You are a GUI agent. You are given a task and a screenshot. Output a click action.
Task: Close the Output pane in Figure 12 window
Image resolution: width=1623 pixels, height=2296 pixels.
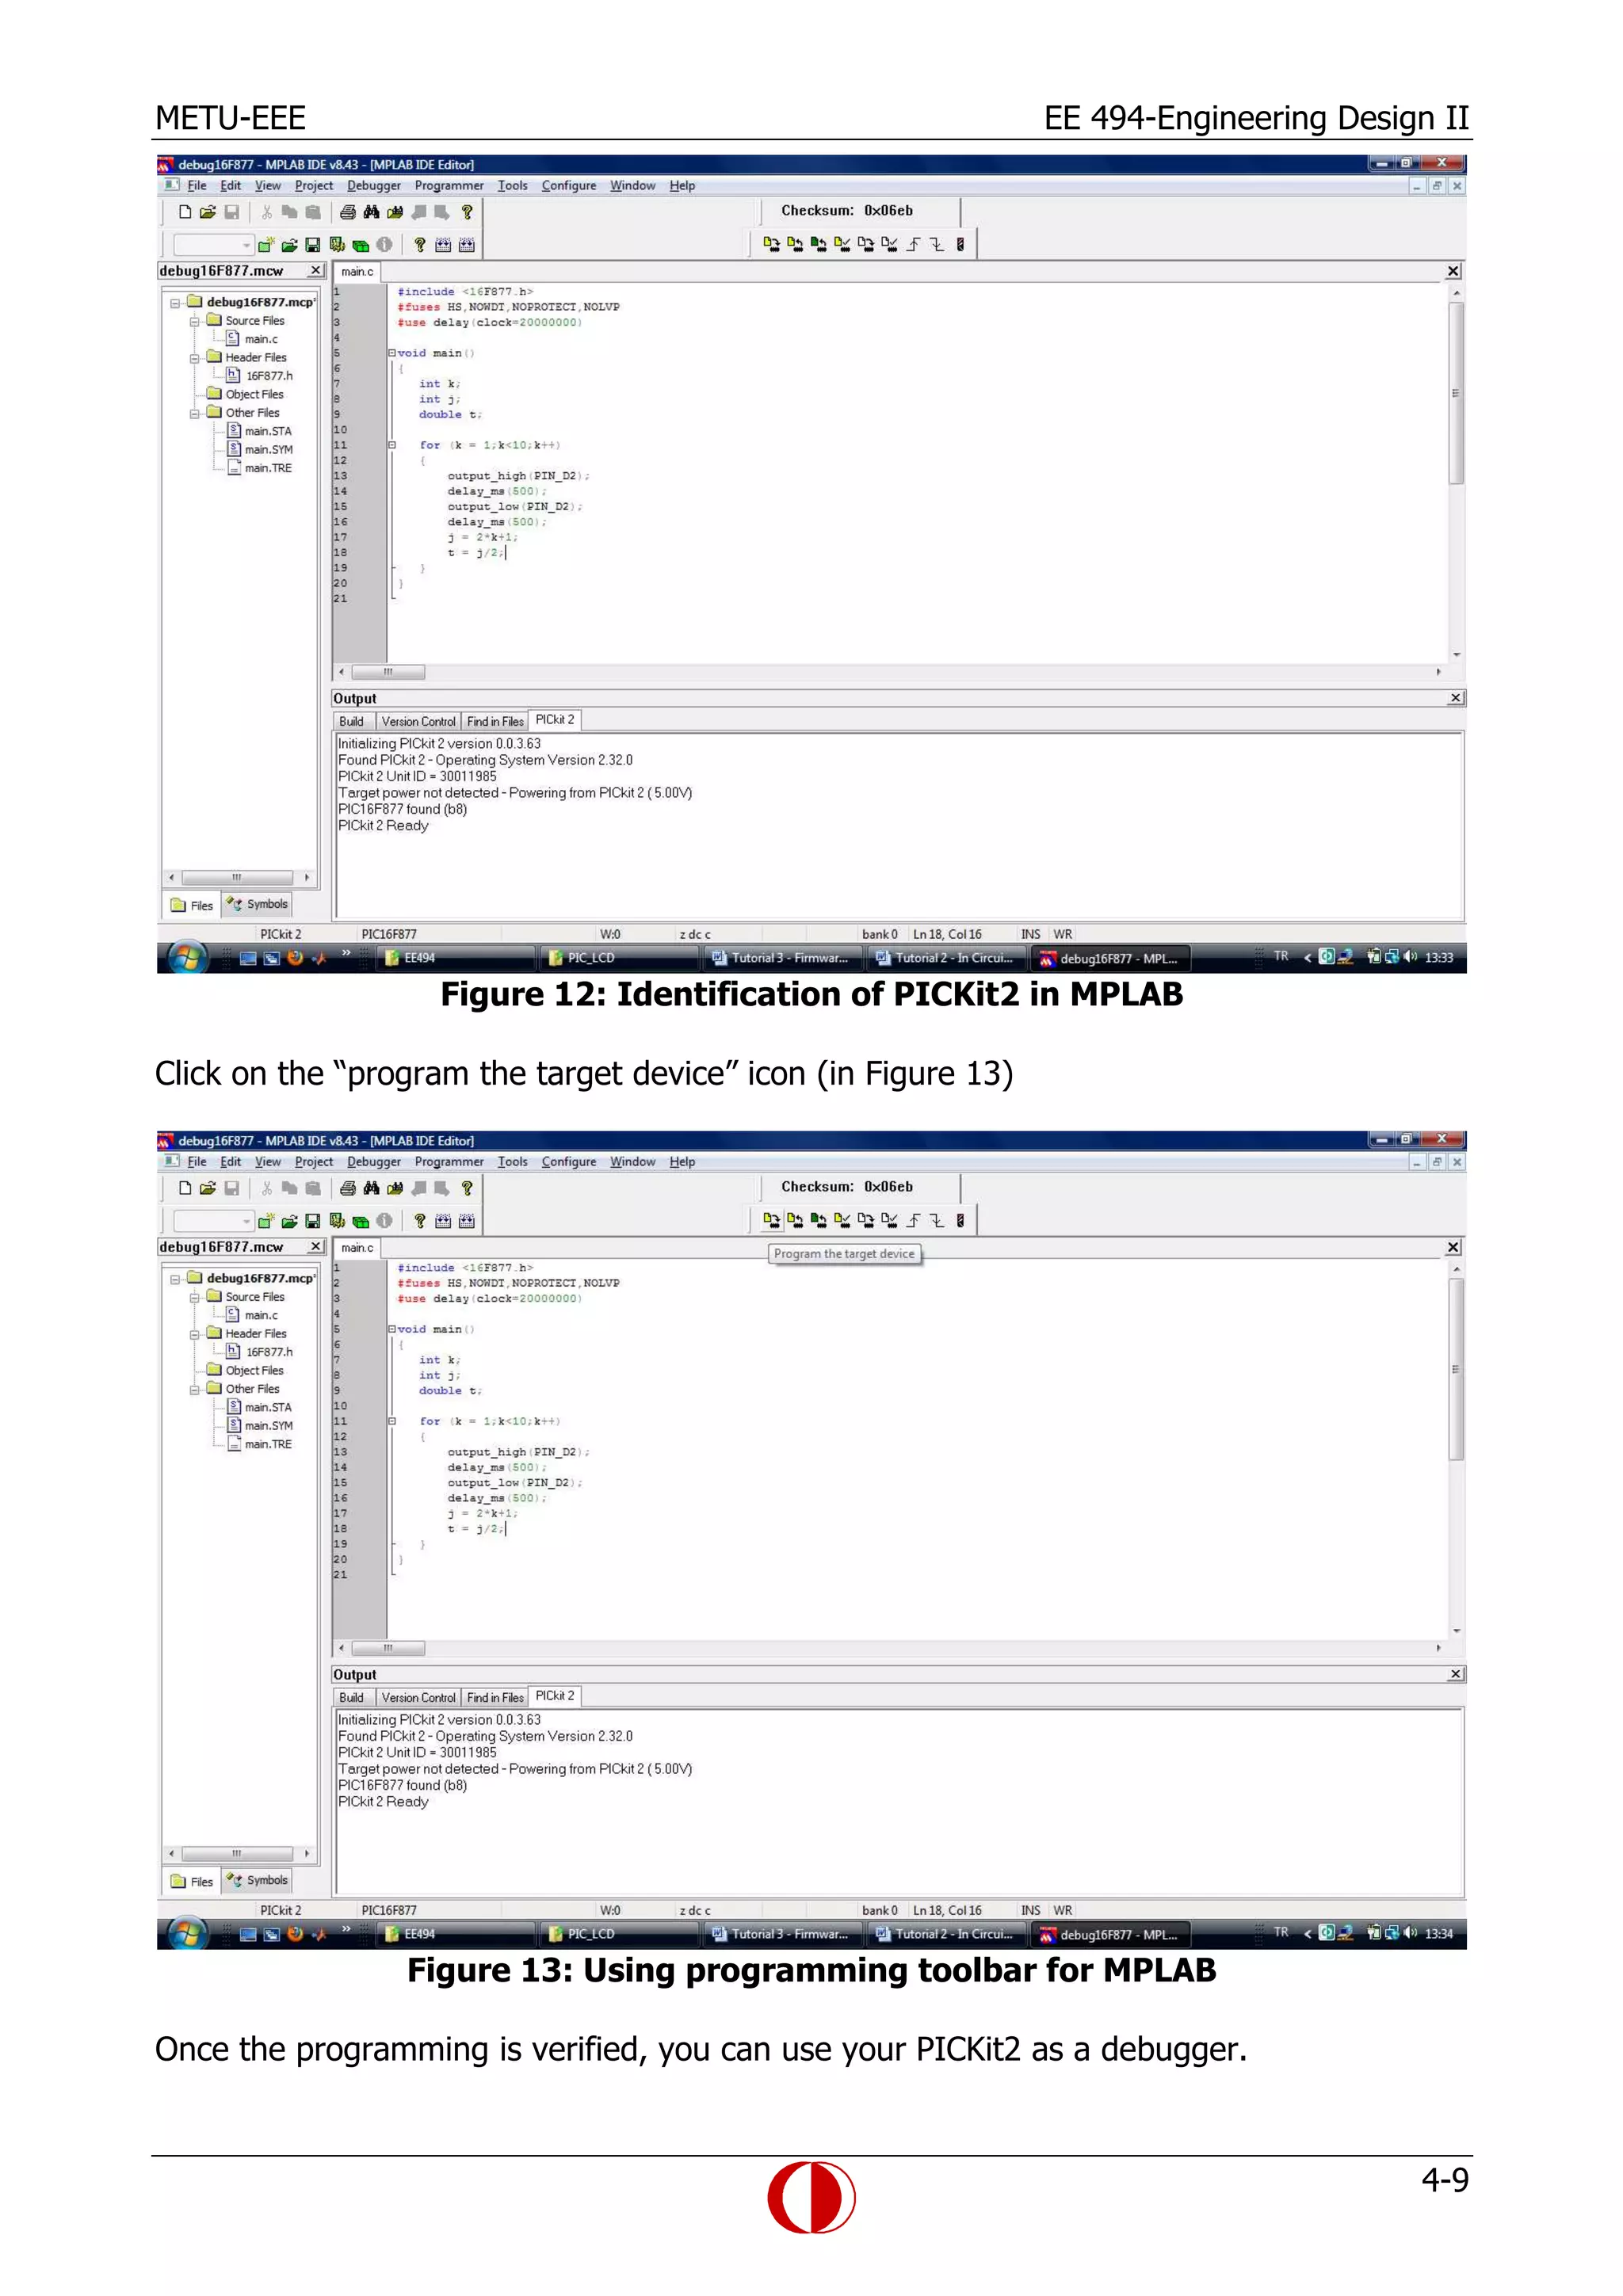tap(1455, 698)
